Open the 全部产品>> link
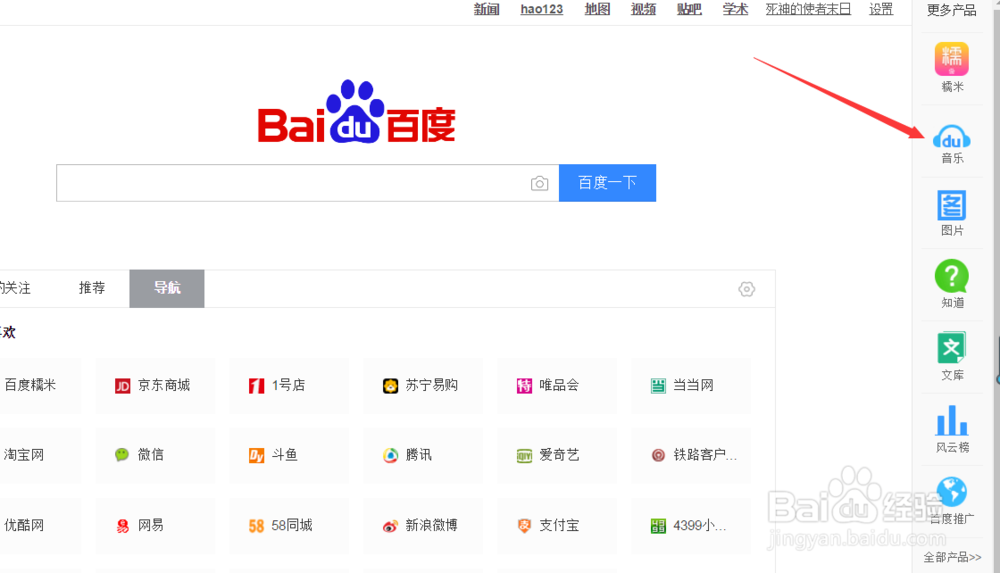This screenshot has width=1000, height=573. [x=952, y=558]
